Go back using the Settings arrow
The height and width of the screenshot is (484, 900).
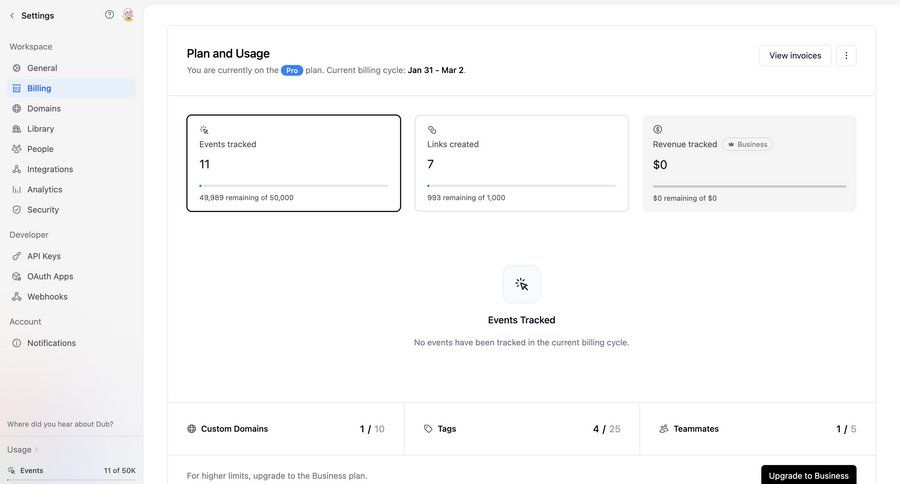(12, 16)
